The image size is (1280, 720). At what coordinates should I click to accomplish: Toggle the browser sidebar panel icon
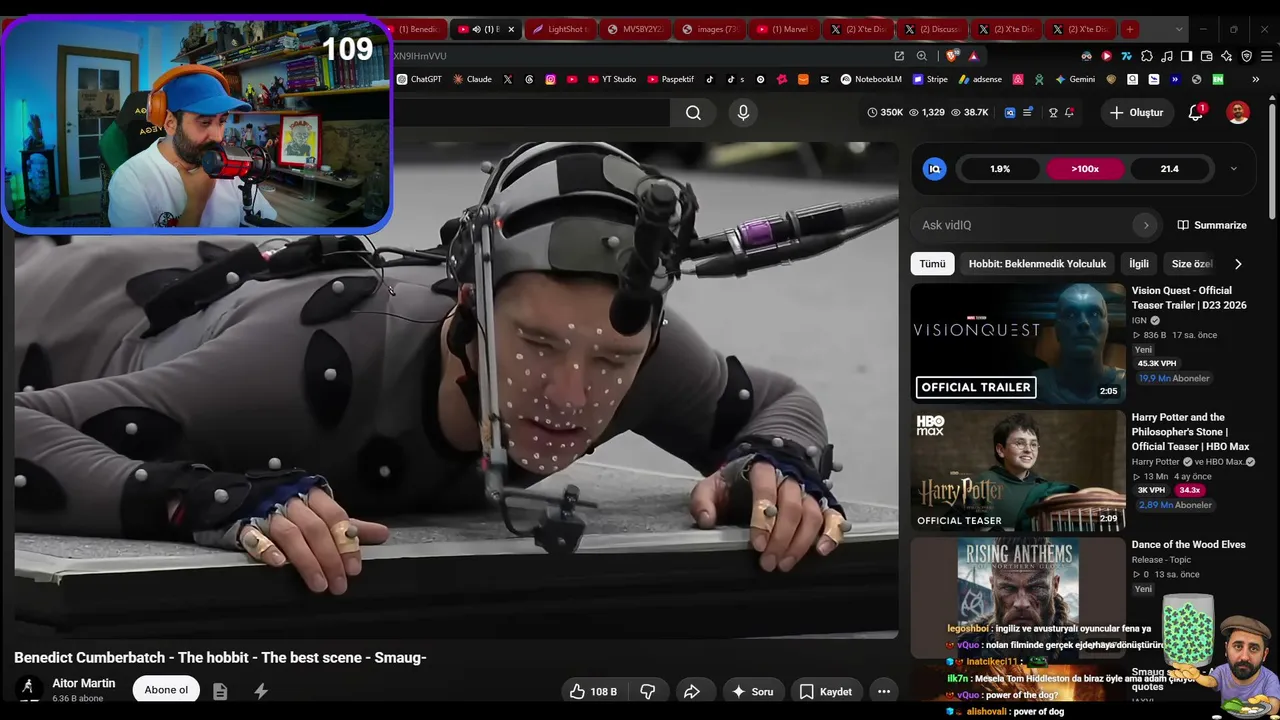(x=1186, y=56)
